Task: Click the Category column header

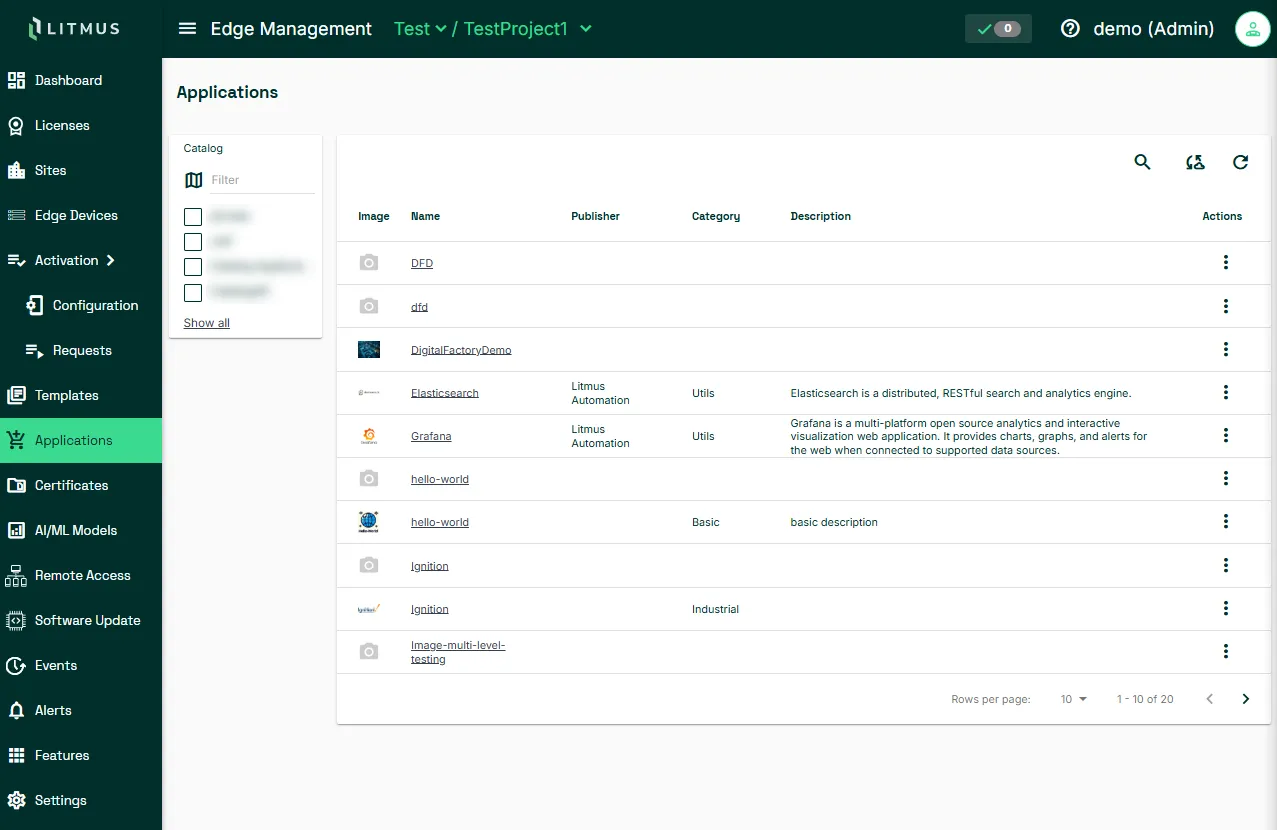Action: pos(716,216)
